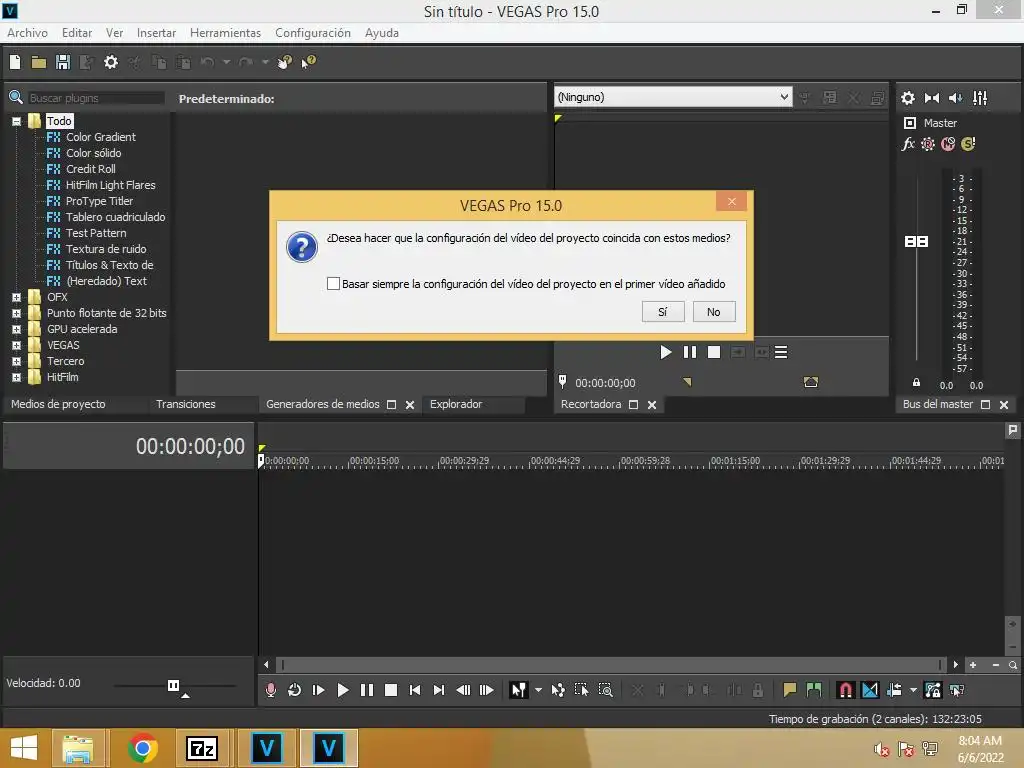The width and height of the screenshot is (1024, 768).
Task: Open the Color Gradient generator
Action: pos(101,137)
